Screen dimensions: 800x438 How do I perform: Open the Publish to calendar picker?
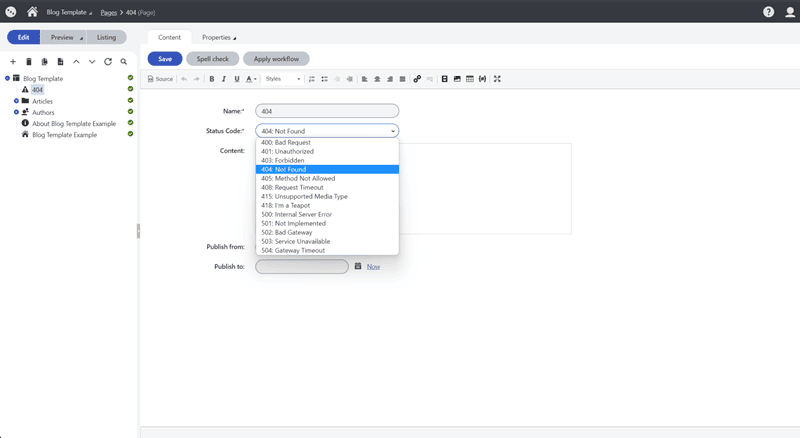click(358, 266)
